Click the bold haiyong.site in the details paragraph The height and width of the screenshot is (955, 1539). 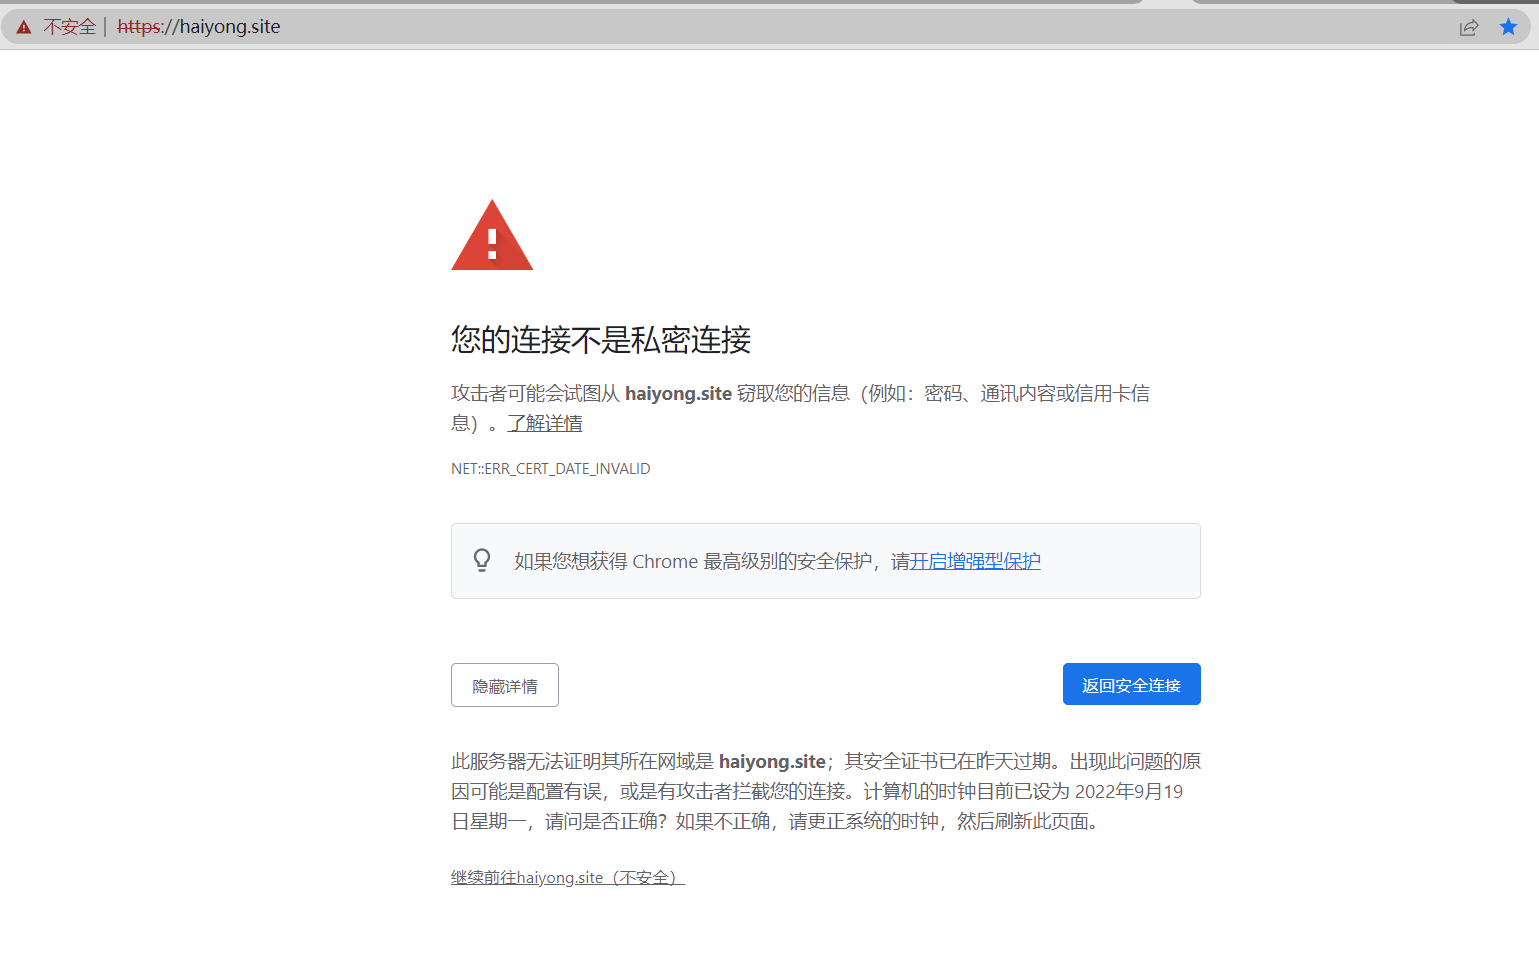[772, 761]
